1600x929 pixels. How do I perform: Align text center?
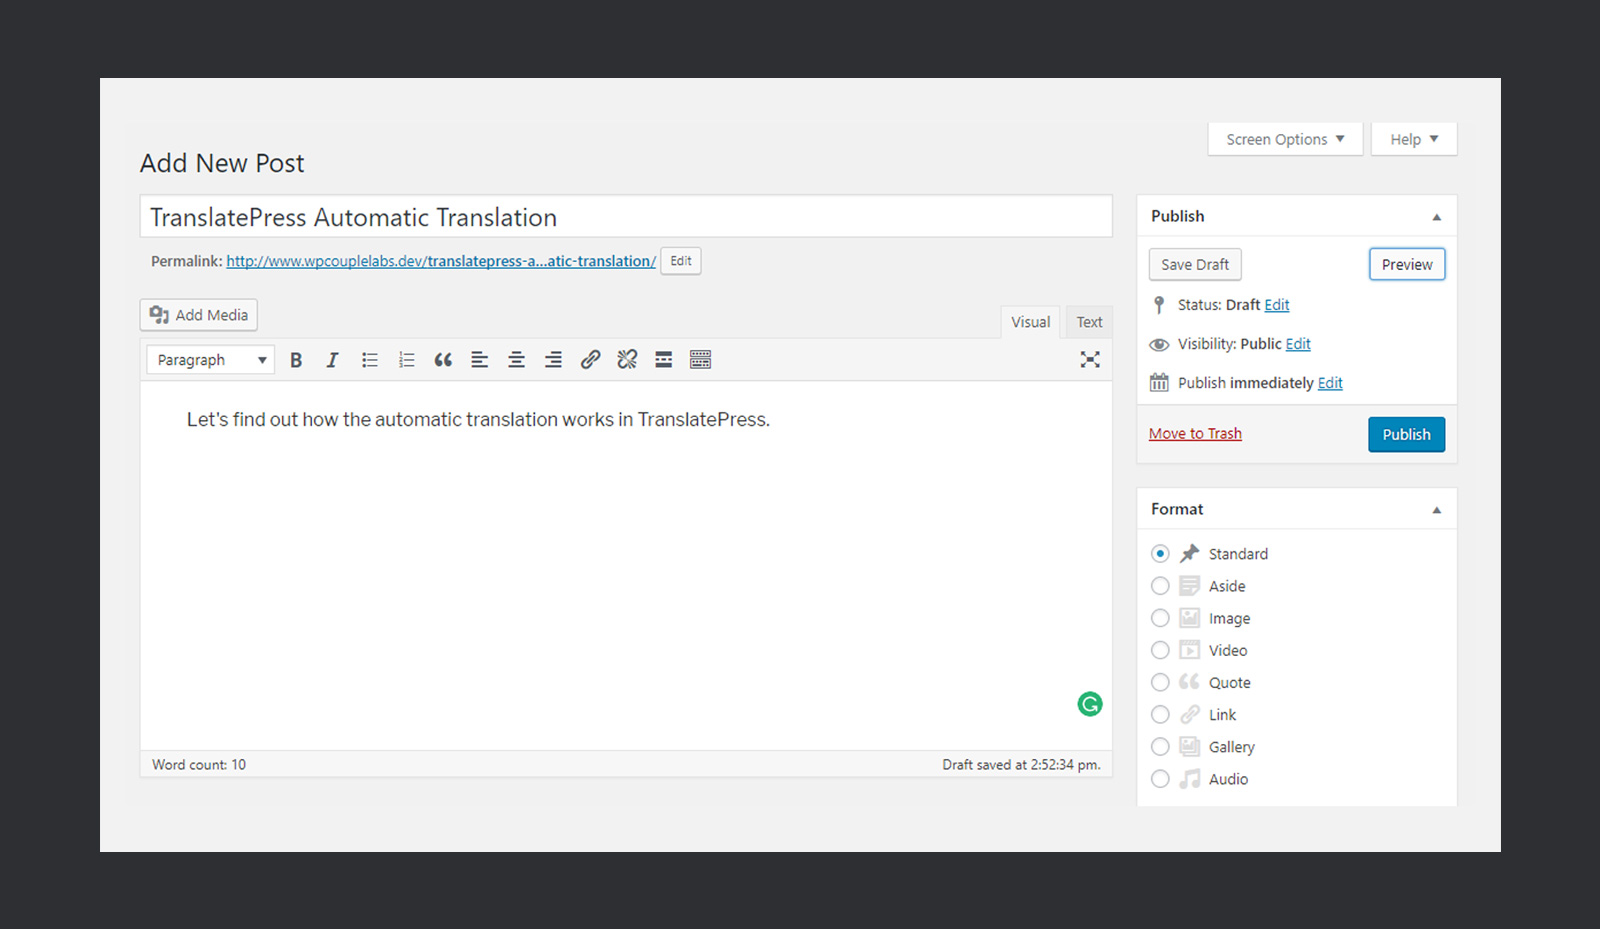pos(516,360)
